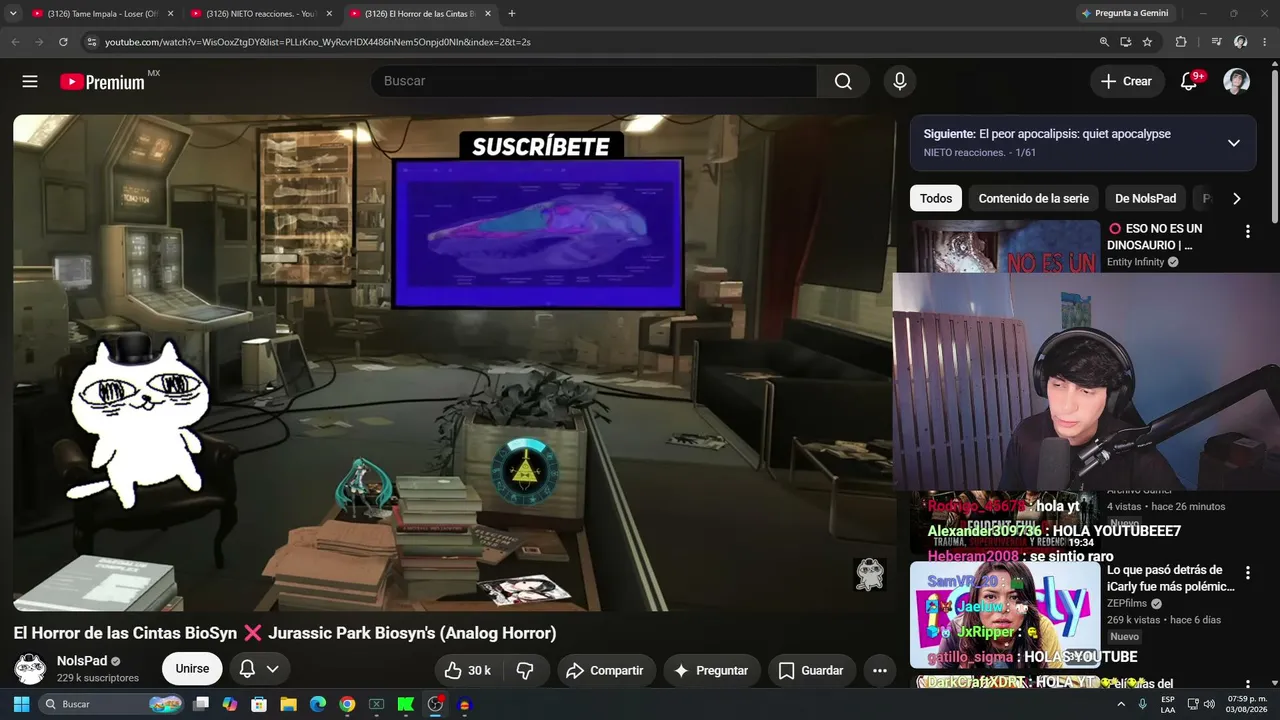Viewport: 1280px width, 720px height.
Task: Click the Chrome address bar URL
Action: 318,42
